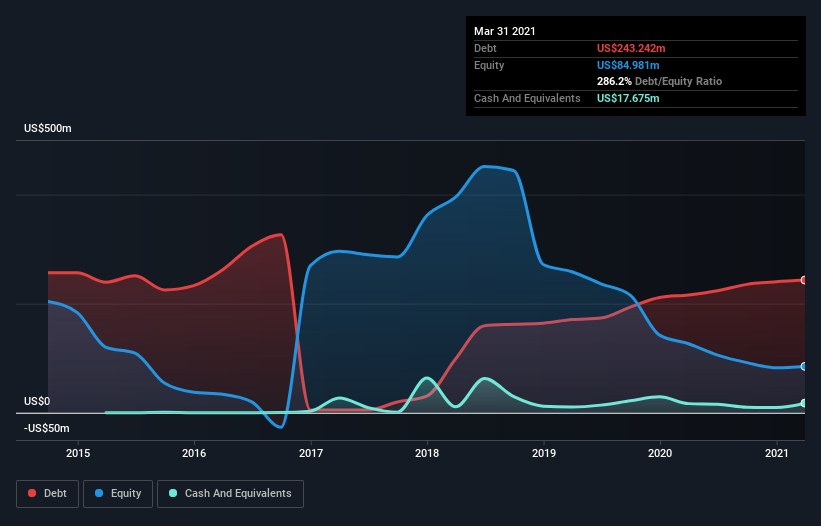821x526 pixels.
Task: Toggle the Equity series legend button
Action: pos(118,494)
